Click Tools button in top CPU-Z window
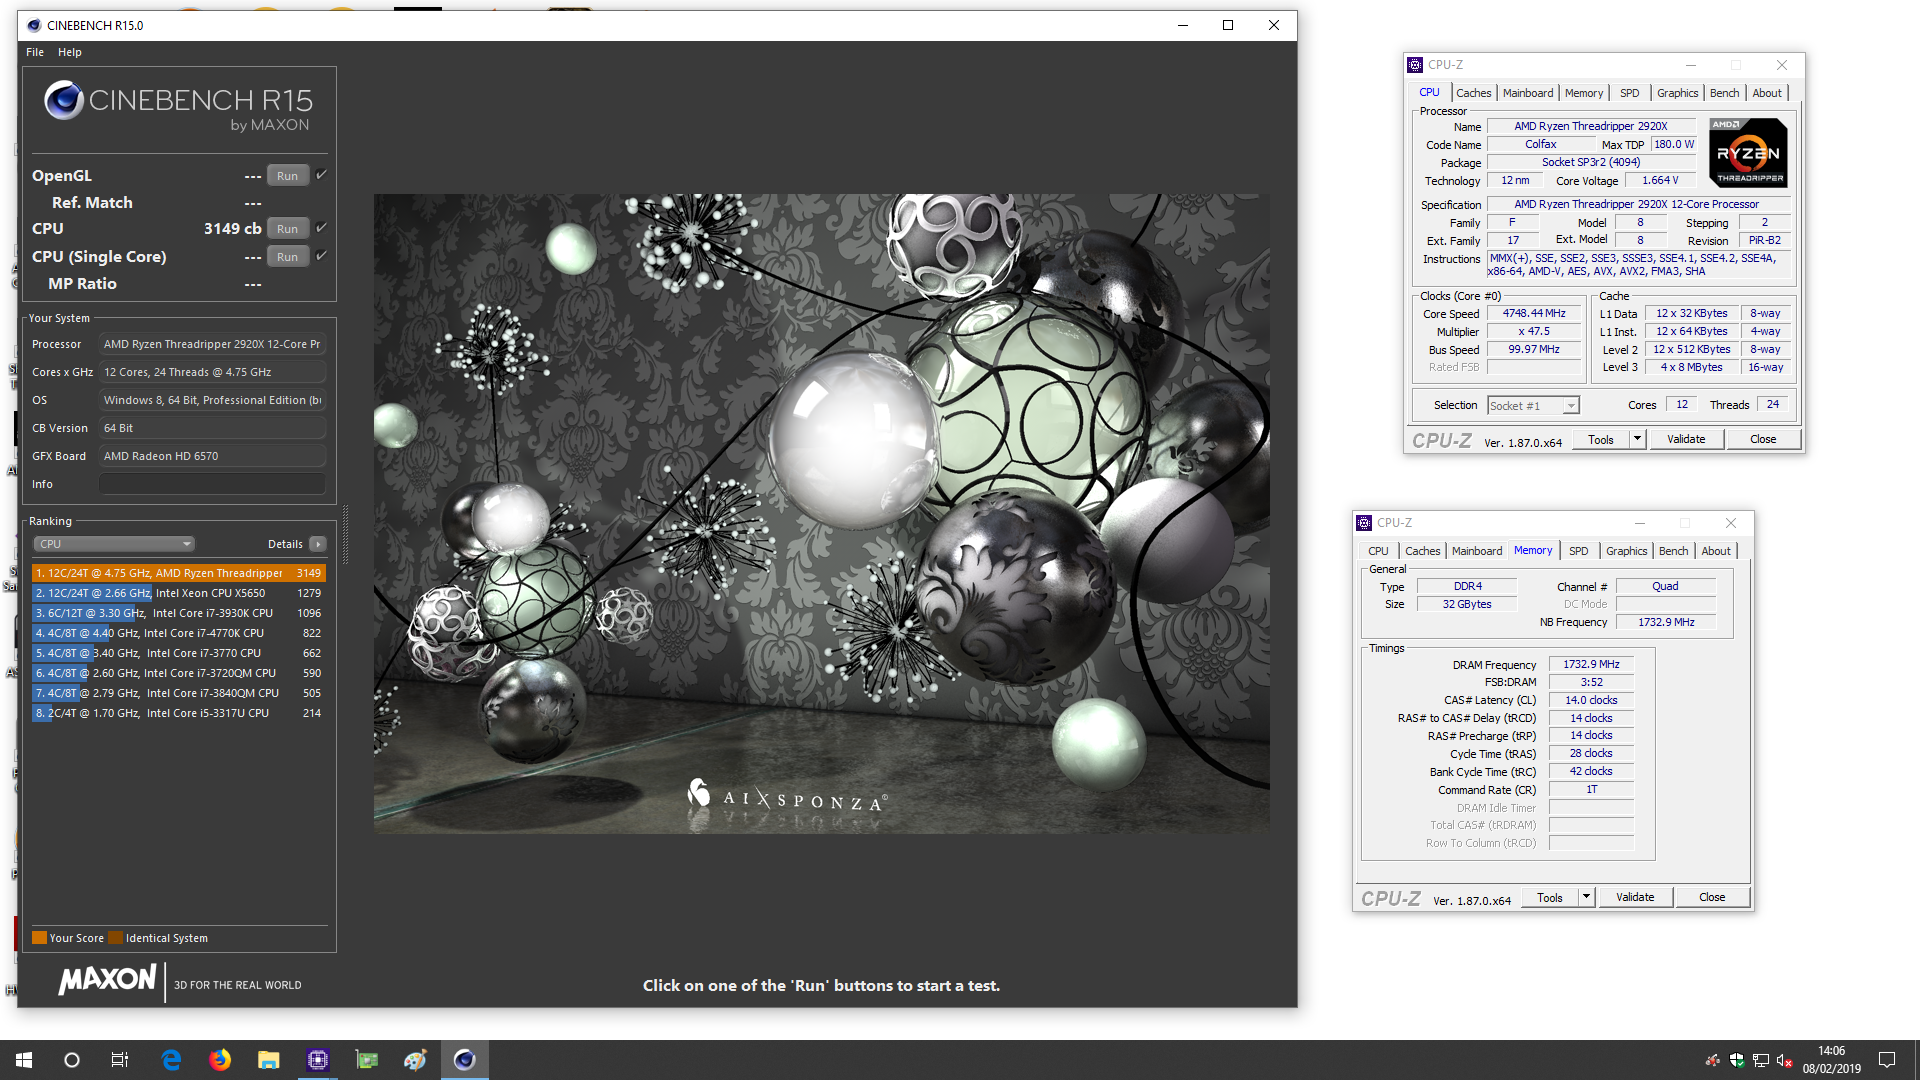This screenshot has height=1080, width=1920. pyautogui.click(x=1601, y=439)
